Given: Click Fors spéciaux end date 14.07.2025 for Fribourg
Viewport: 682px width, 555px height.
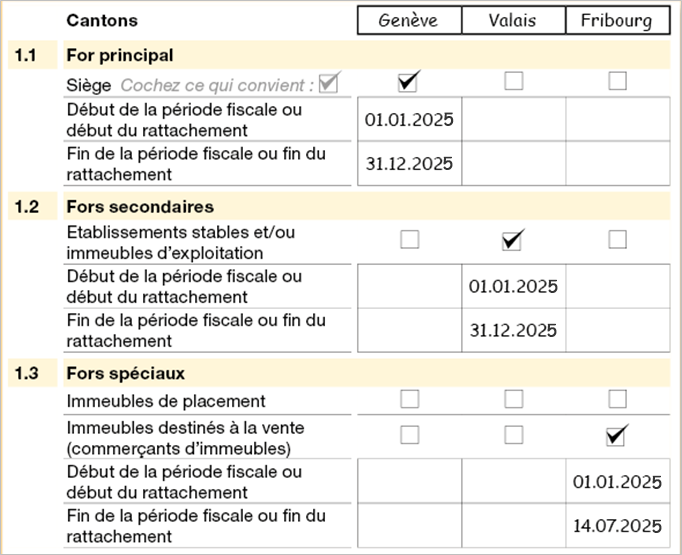Looking at the screenshot, I should click(x=617, y=526).
